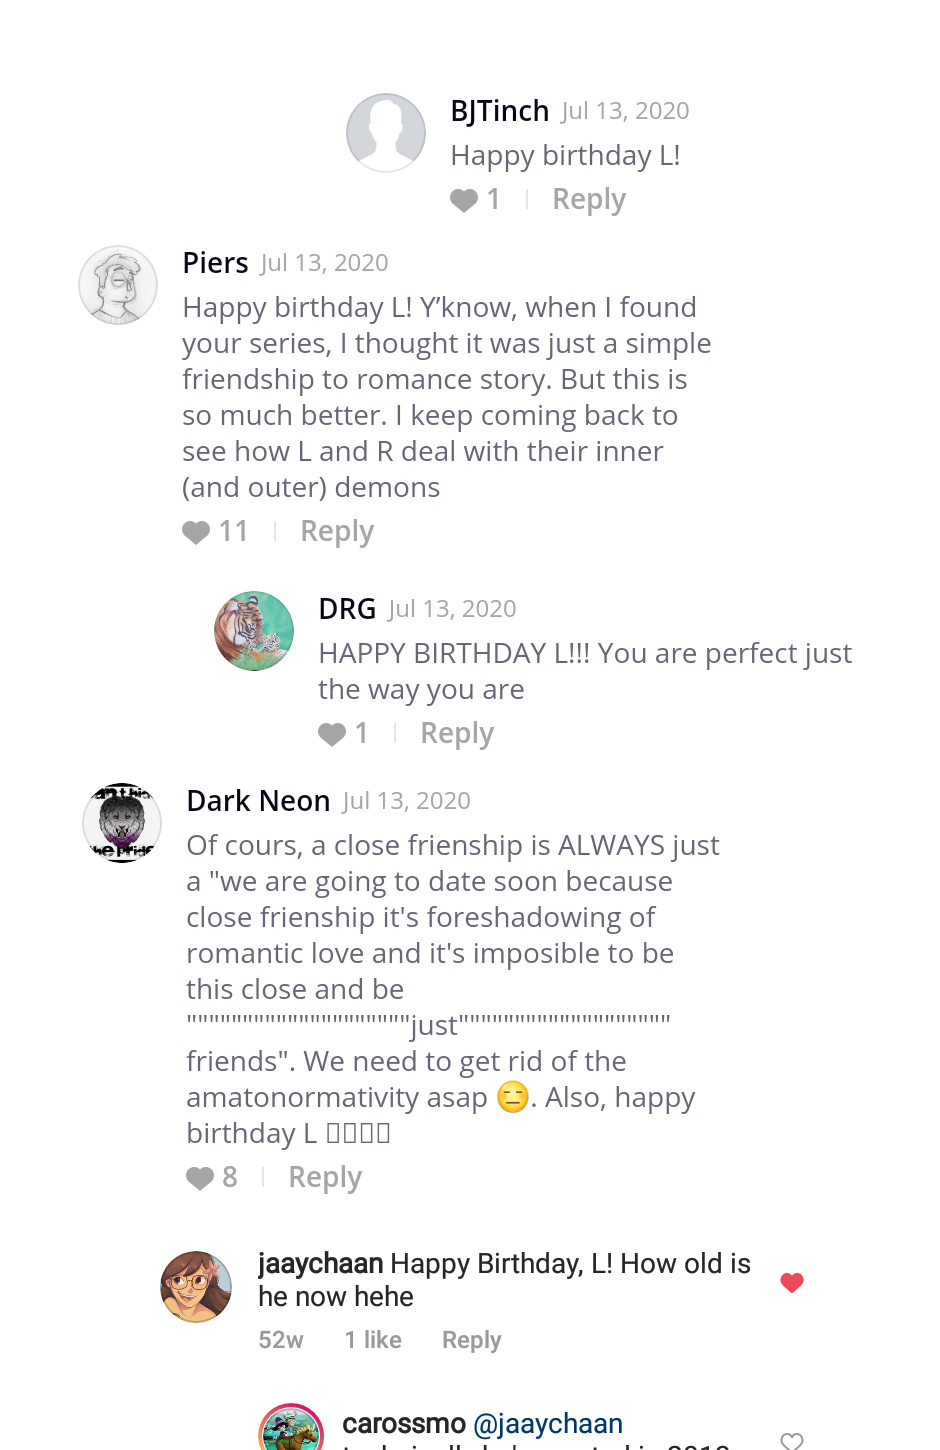This screenshot has height=1450, width=940.
Task: Open Dark Neon's profile avatar
Action: 122,823
